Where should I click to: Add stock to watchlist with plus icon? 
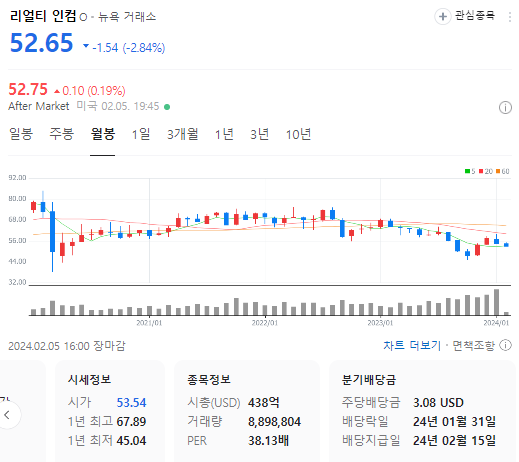(443, 16)
